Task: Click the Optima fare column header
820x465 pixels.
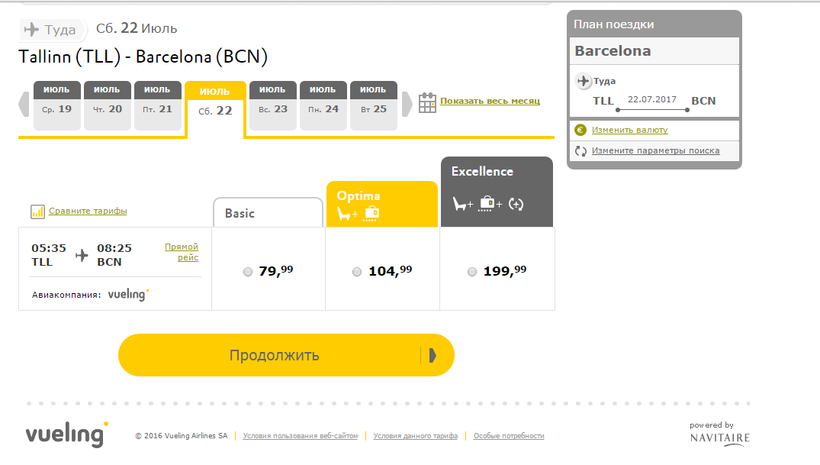Action: (382, 203)
